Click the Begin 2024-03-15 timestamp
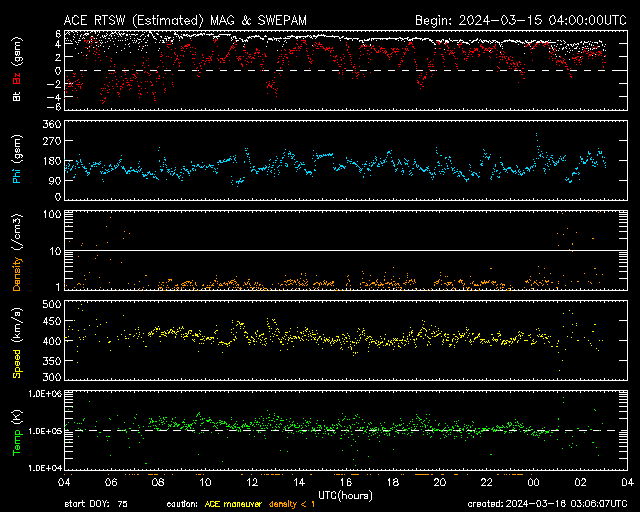The height and width of the screenshot is (512, 640). pyautogui.click(x=509, y=20)
